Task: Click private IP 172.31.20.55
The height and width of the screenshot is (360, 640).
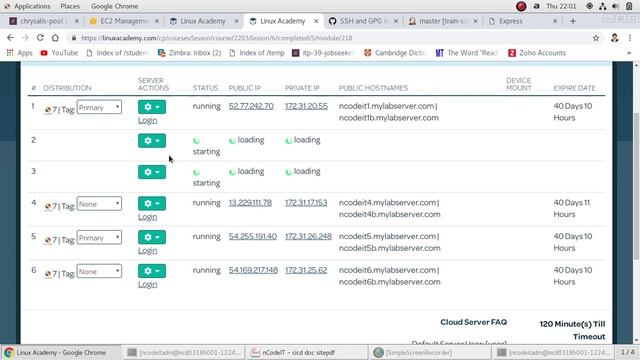Action: [x=306, y=106]
